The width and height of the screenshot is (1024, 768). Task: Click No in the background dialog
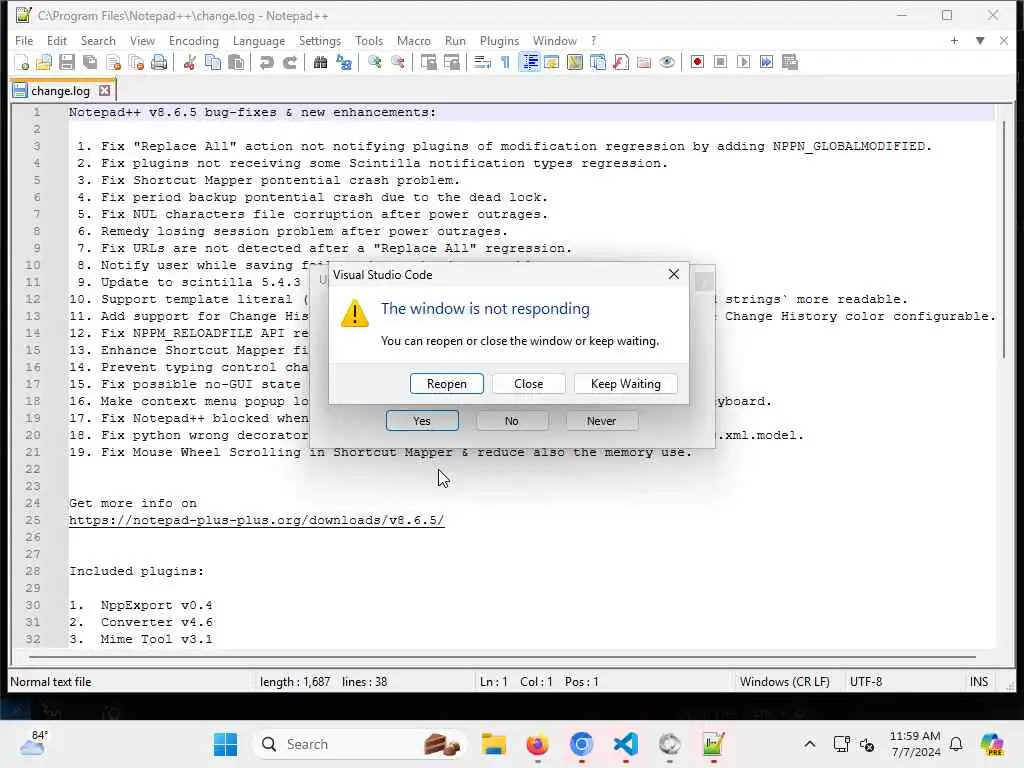[511, 421]
